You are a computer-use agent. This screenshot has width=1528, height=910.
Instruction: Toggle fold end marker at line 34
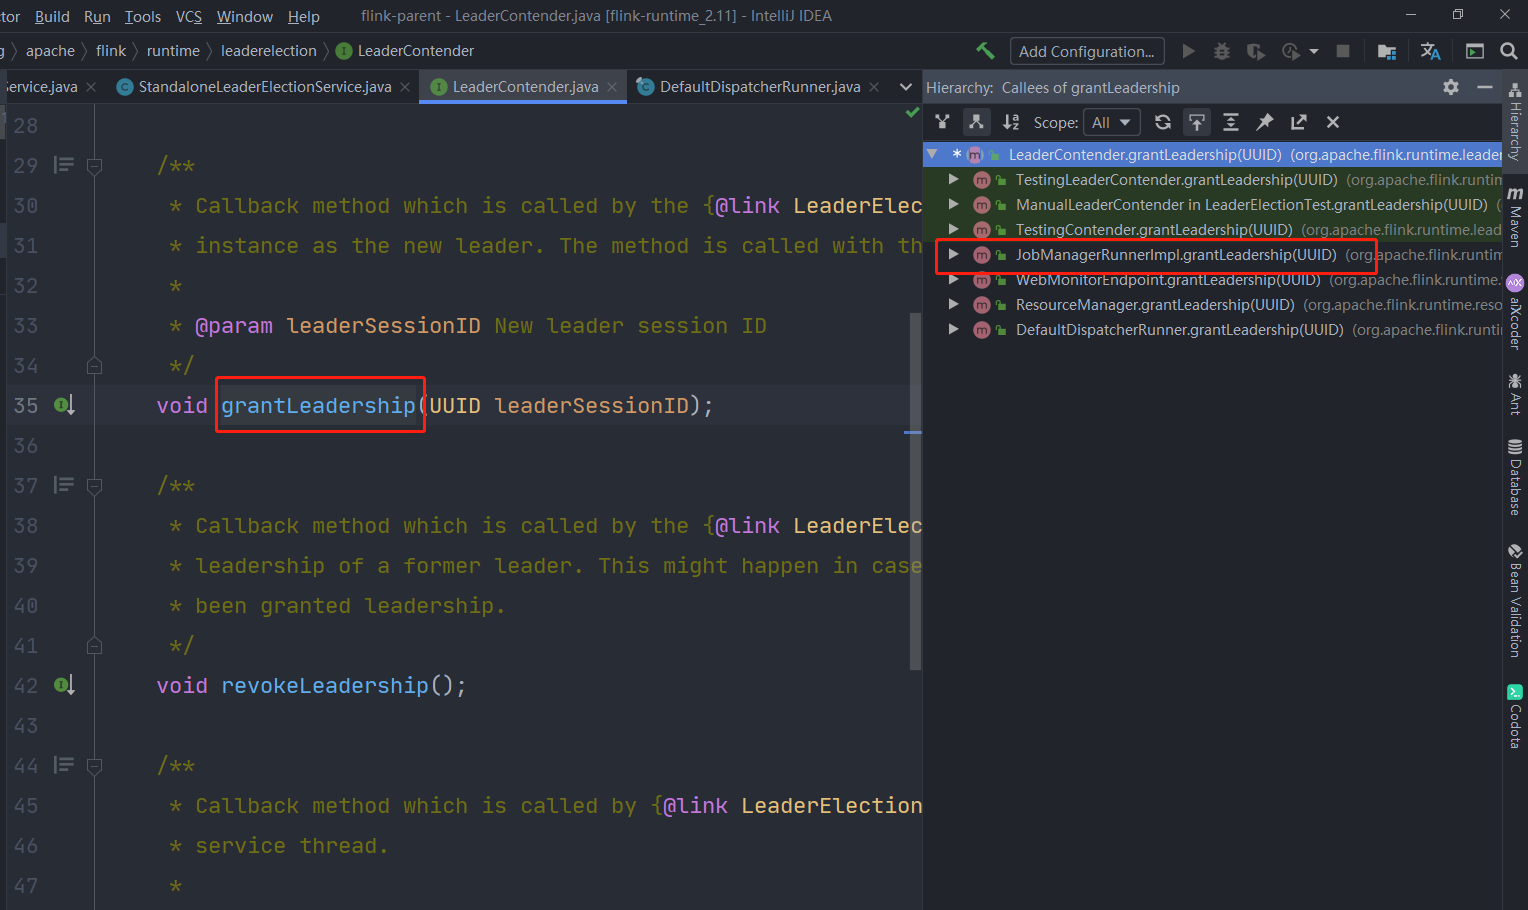(x=94, y=365)
